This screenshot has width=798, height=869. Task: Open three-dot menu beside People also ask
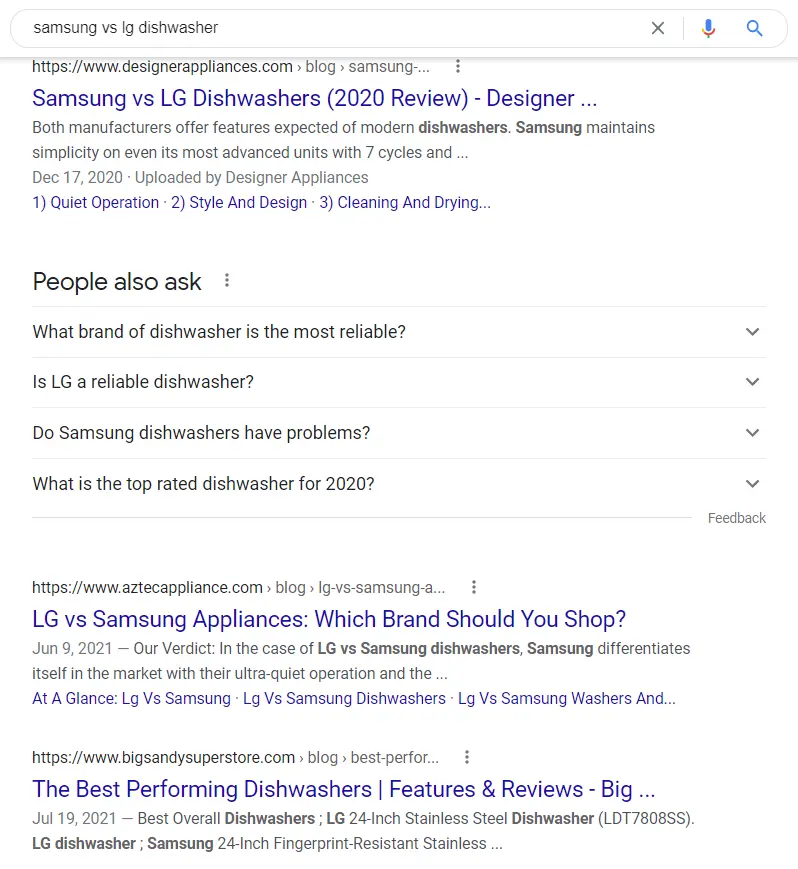tap(227, 281)
